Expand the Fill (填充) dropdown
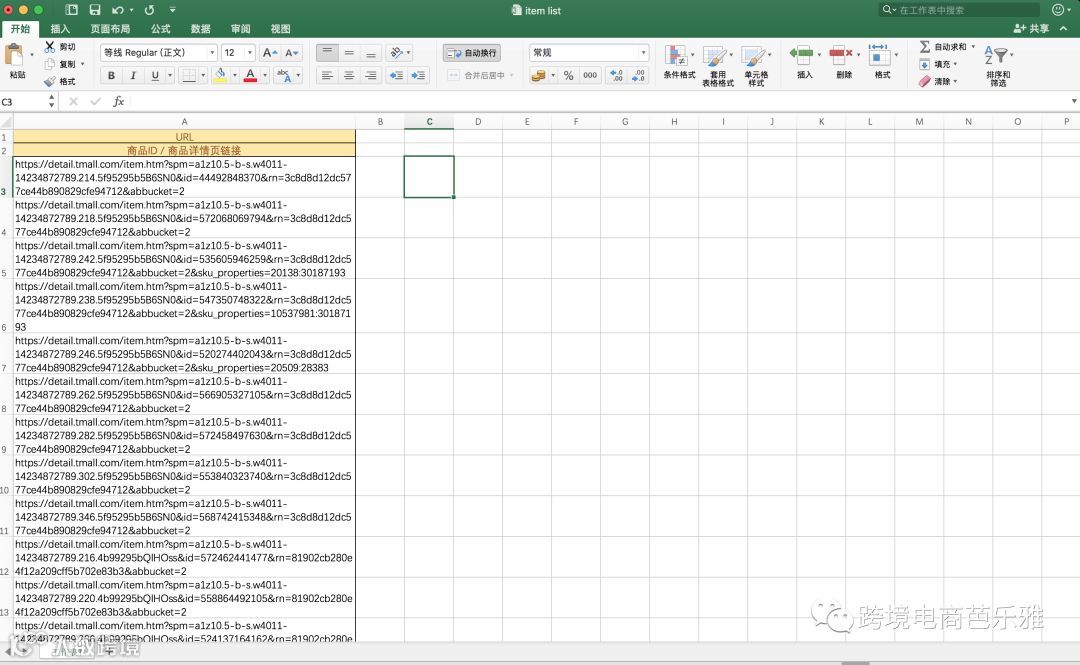Image resolution: width=1080 pixels, height=665 pixels. (955, 64)
